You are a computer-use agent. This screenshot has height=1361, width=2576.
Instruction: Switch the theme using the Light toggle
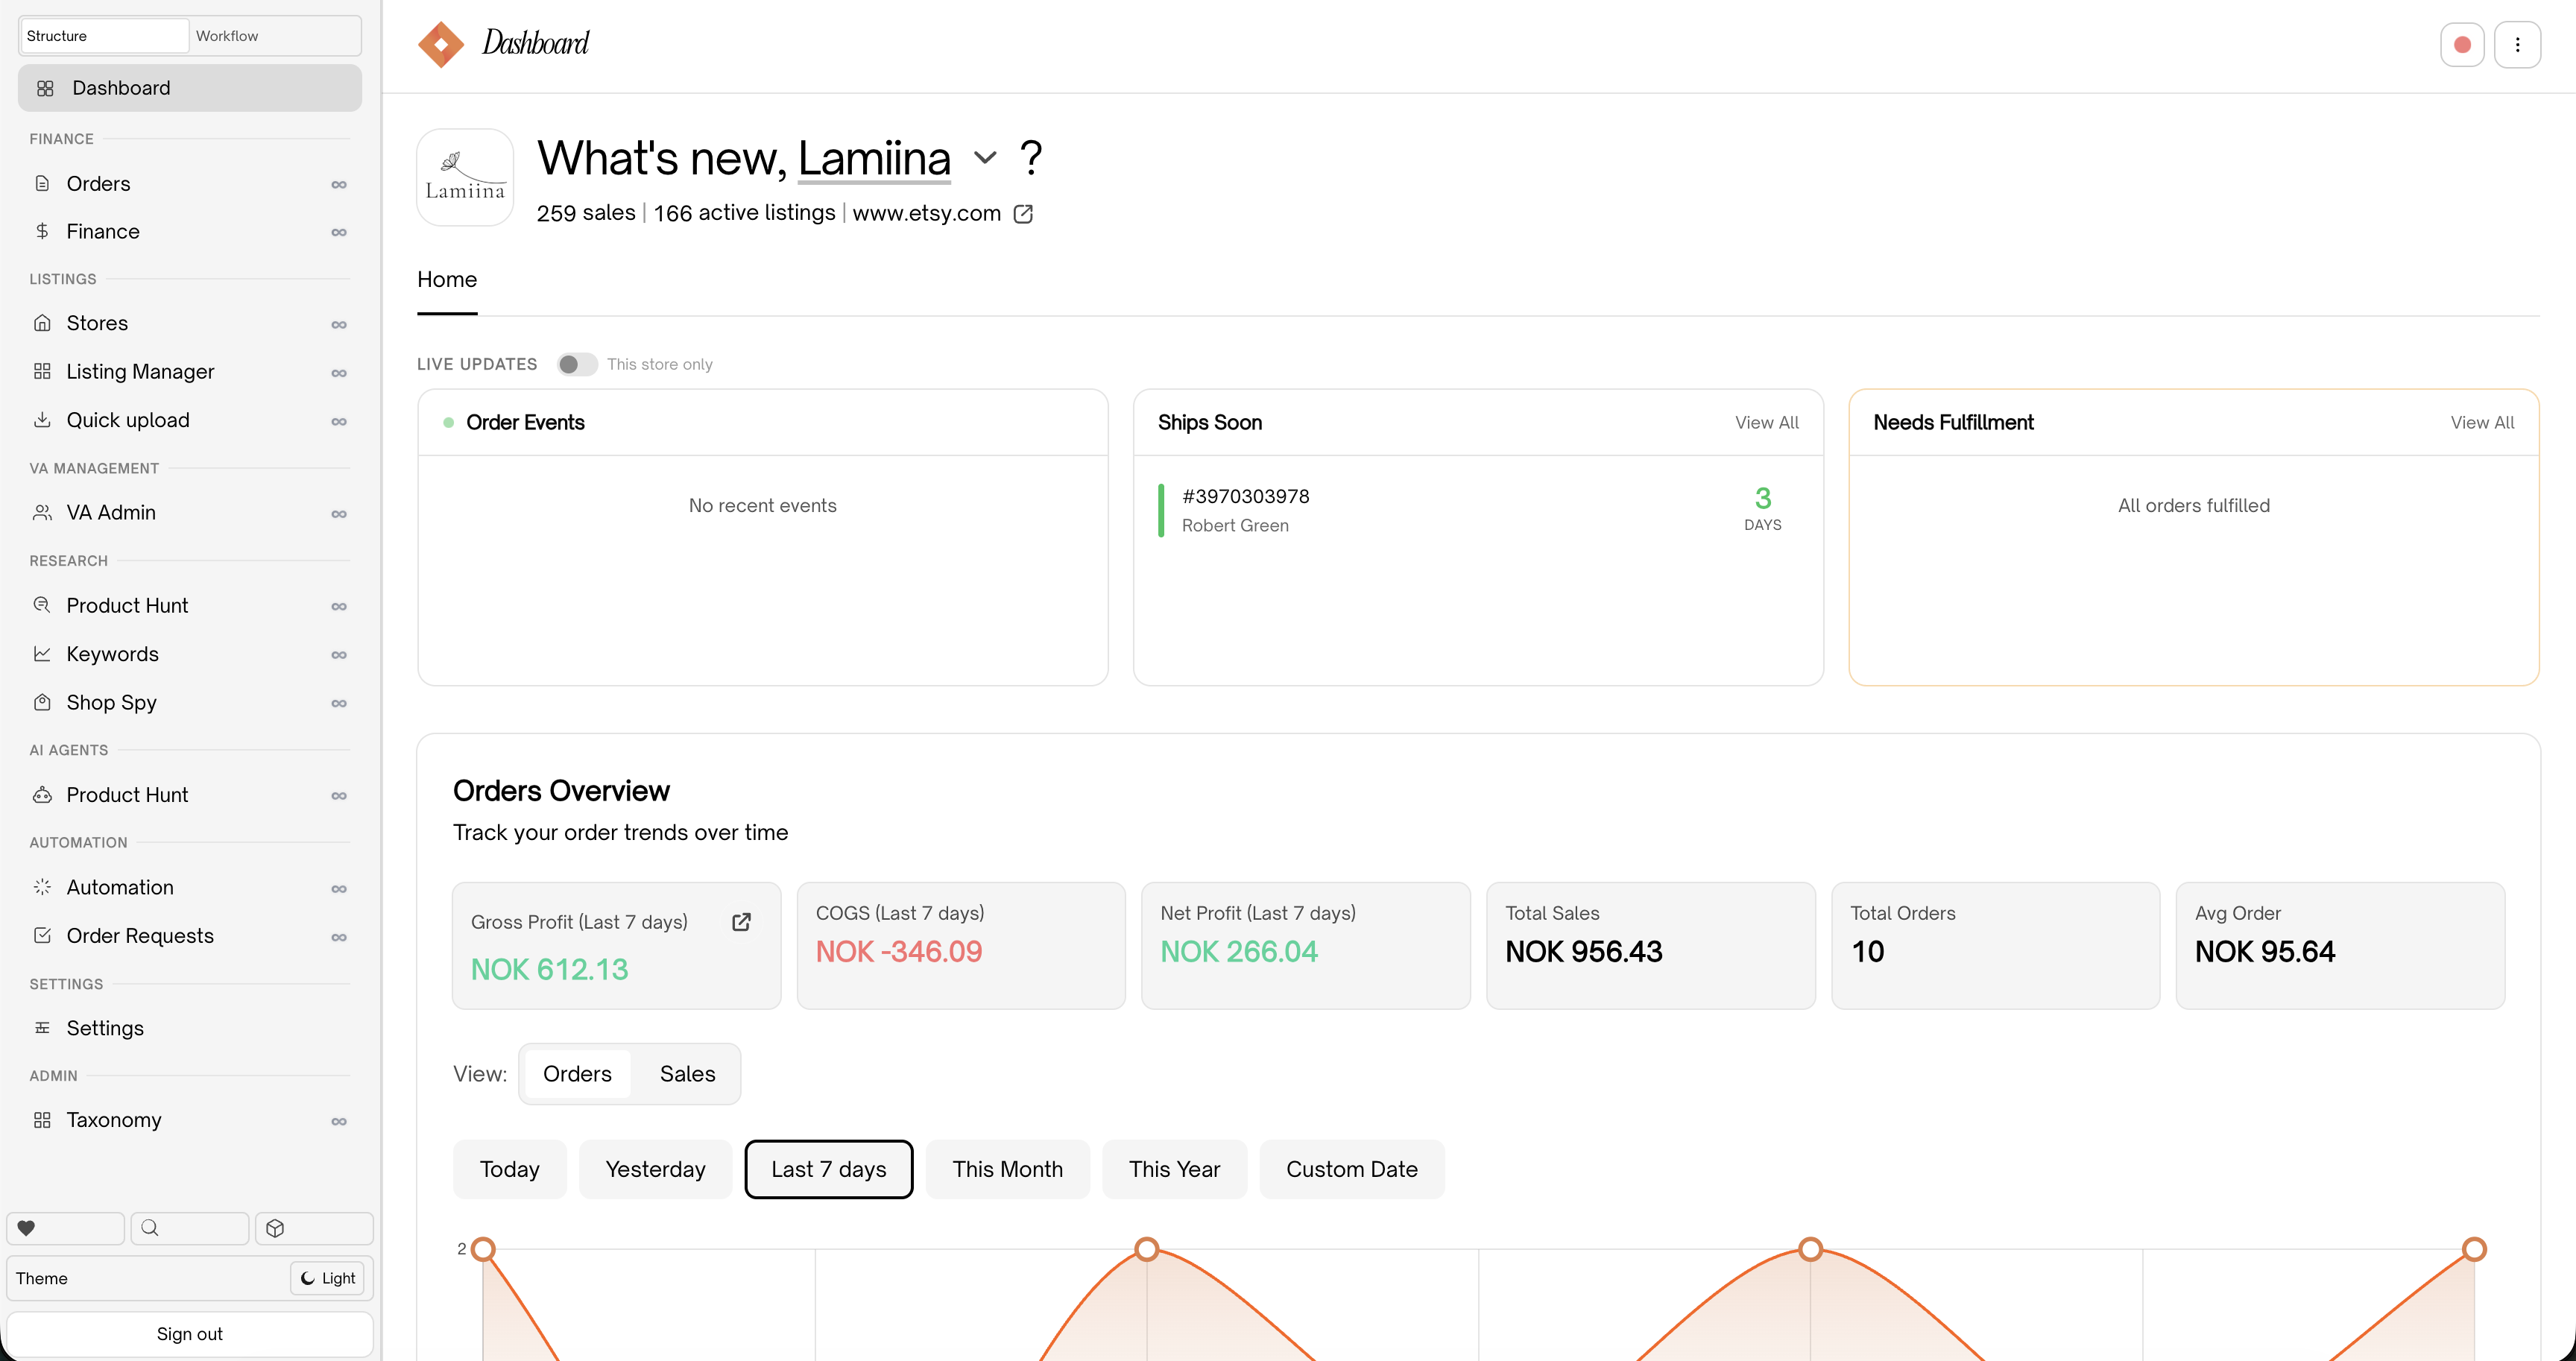click(328, 1278)
